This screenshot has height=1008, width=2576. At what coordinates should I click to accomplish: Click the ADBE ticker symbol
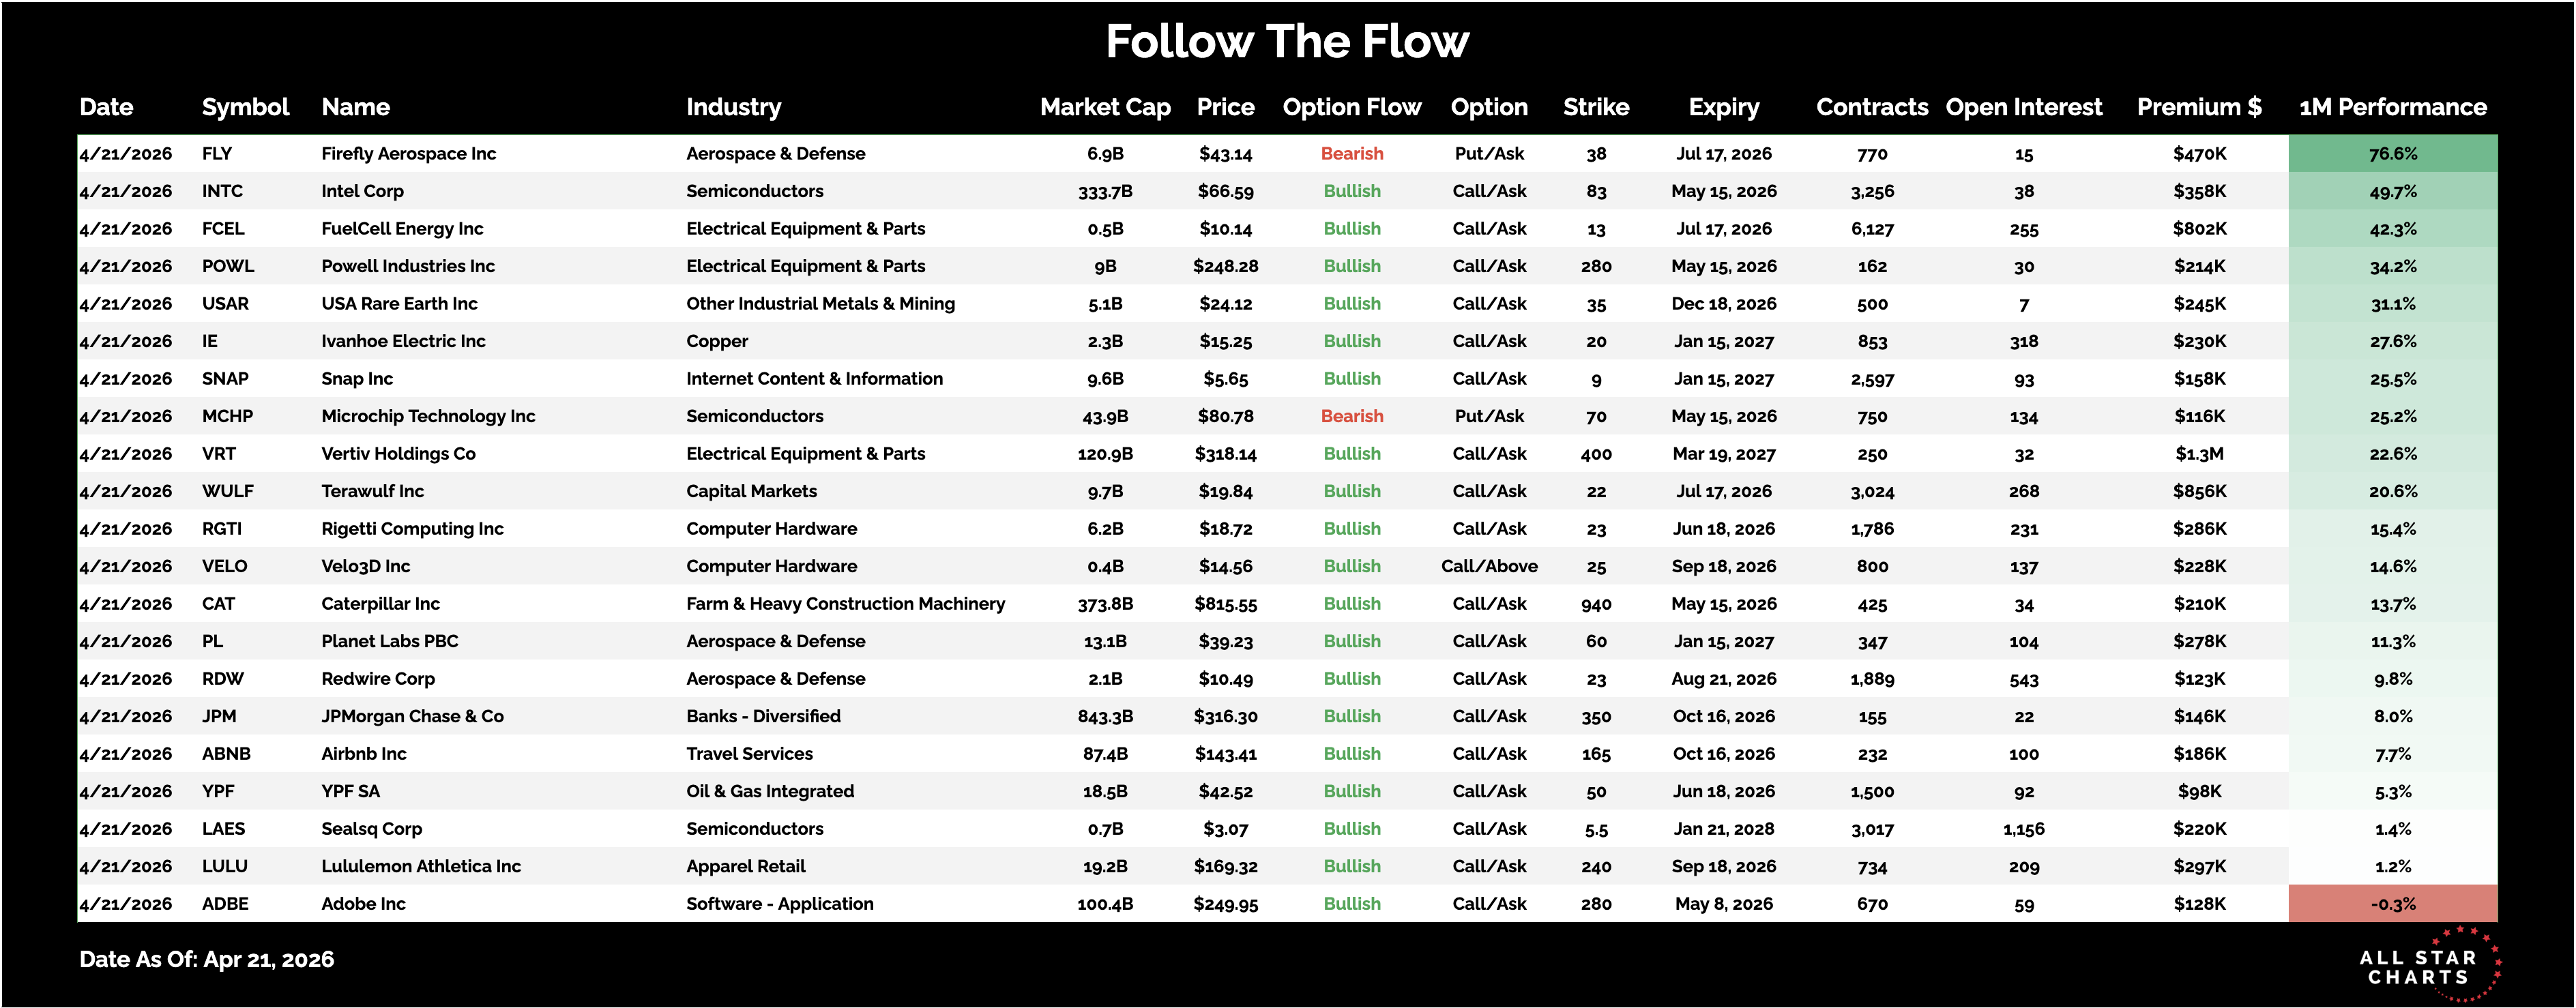pyautogui.click(x=225, y=904)
